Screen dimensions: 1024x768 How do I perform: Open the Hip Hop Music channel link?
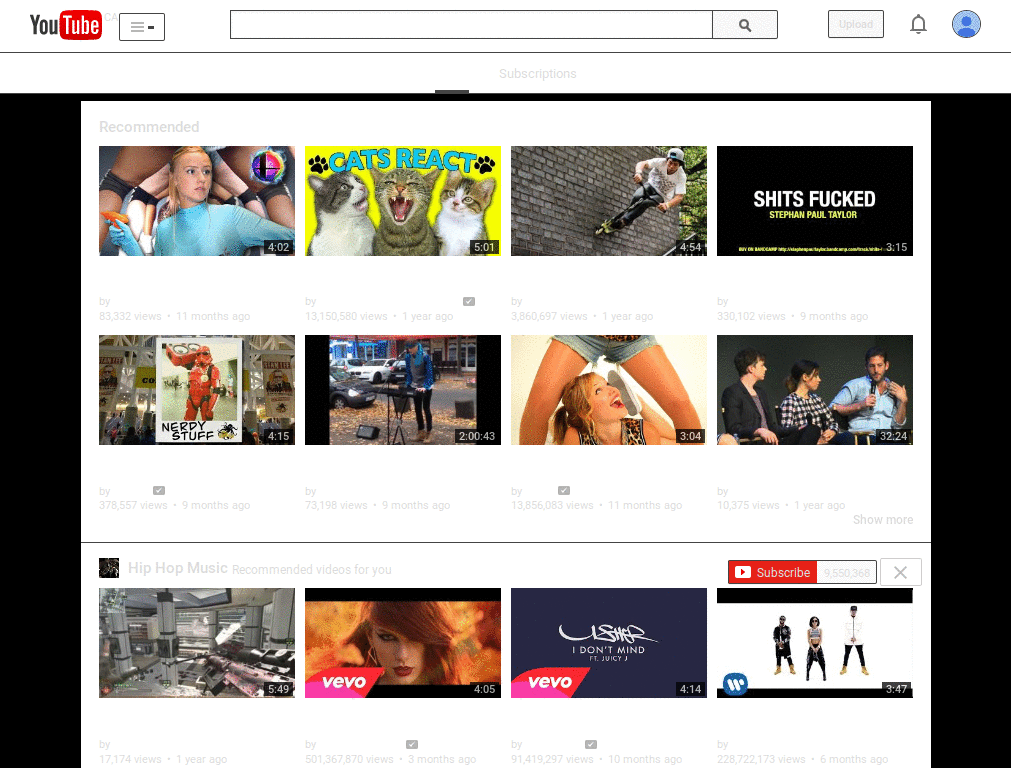pos(178,568)
